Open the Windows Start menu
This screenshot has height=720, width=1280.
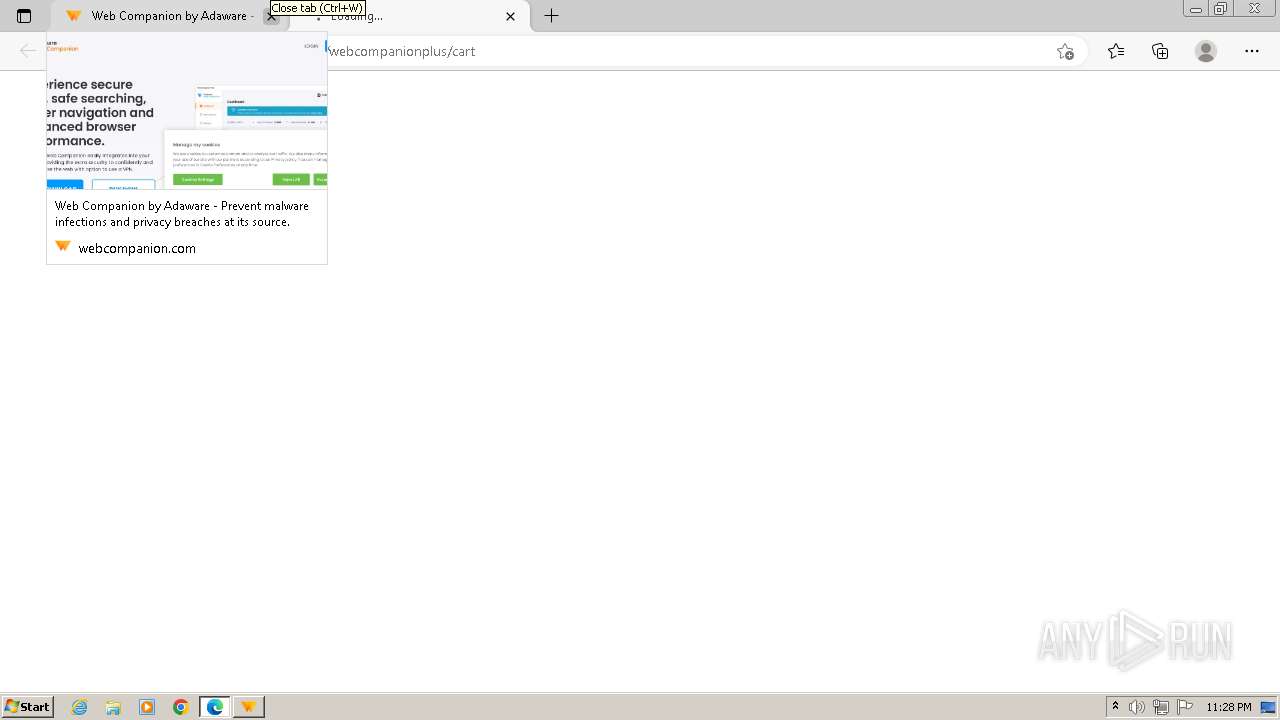28,707
